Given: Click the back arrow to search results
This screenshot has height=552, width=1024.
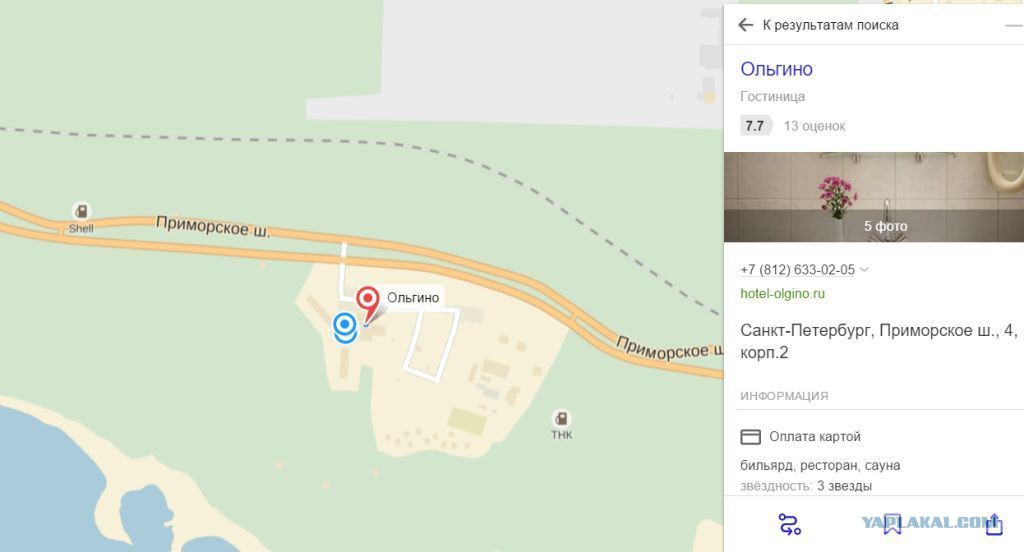Looking at the screenshot, I should (x=745, y=25).
